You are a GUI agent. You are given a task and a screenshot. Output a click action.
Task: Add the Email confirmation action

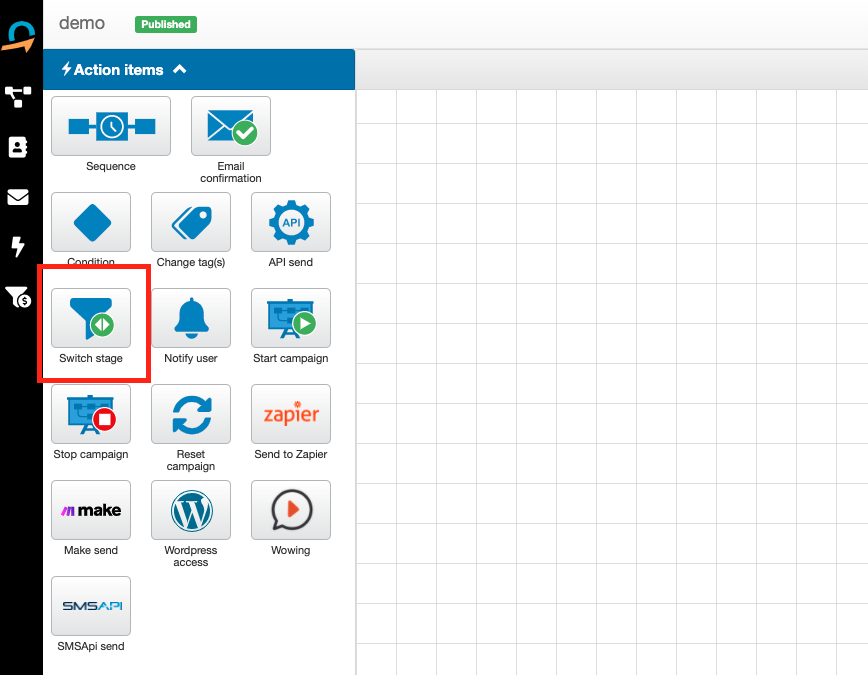coord(231,126)
